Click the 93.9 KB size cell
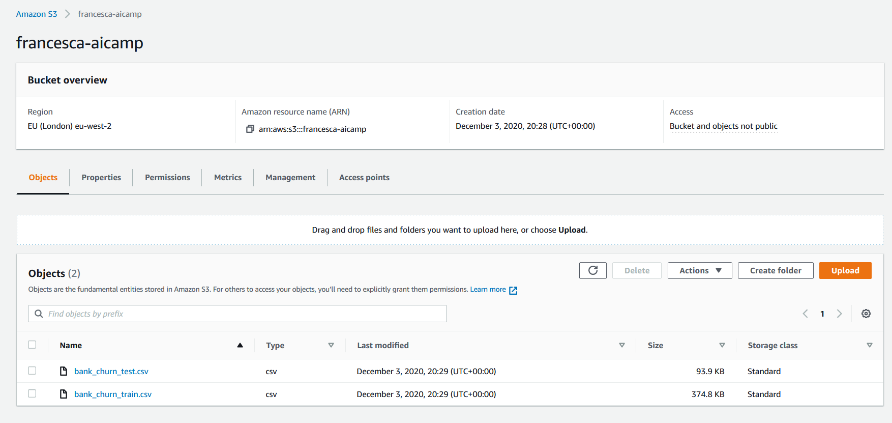Viewport: 892px width, 423px height. click(x=708, y=371)
